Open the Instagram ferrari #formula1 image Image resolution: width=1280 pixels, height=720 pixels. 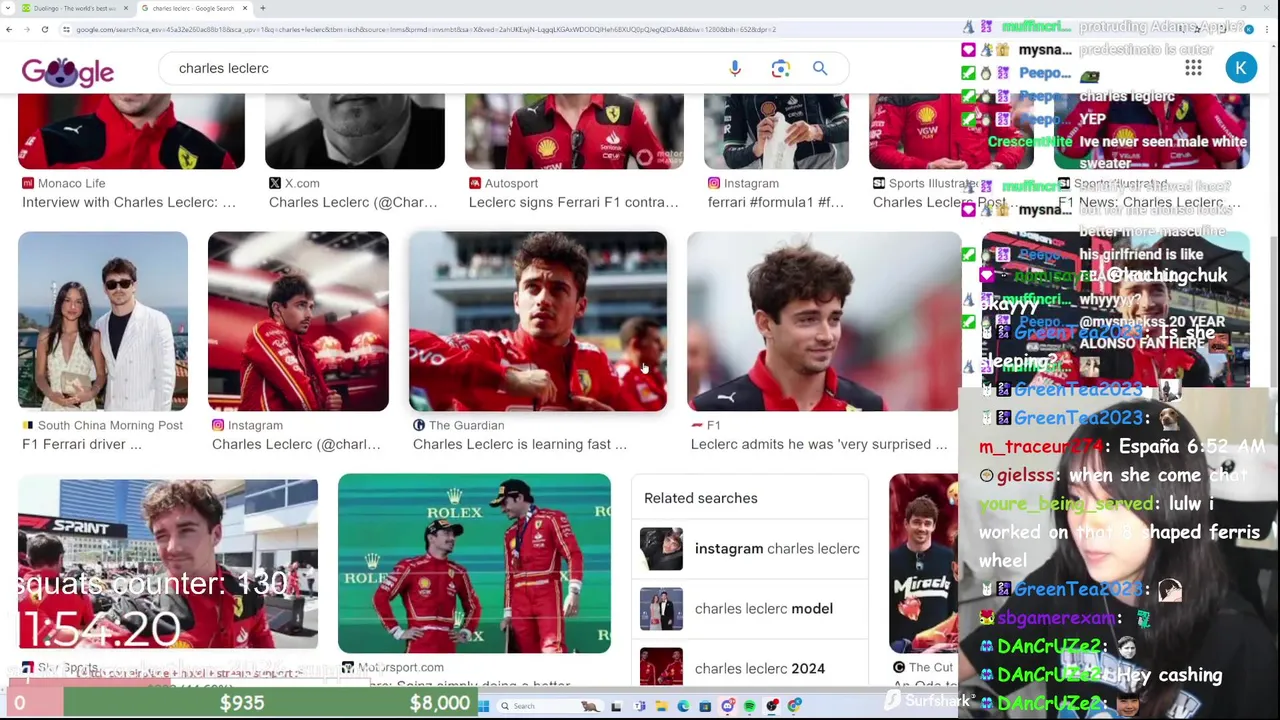[776, 131]
